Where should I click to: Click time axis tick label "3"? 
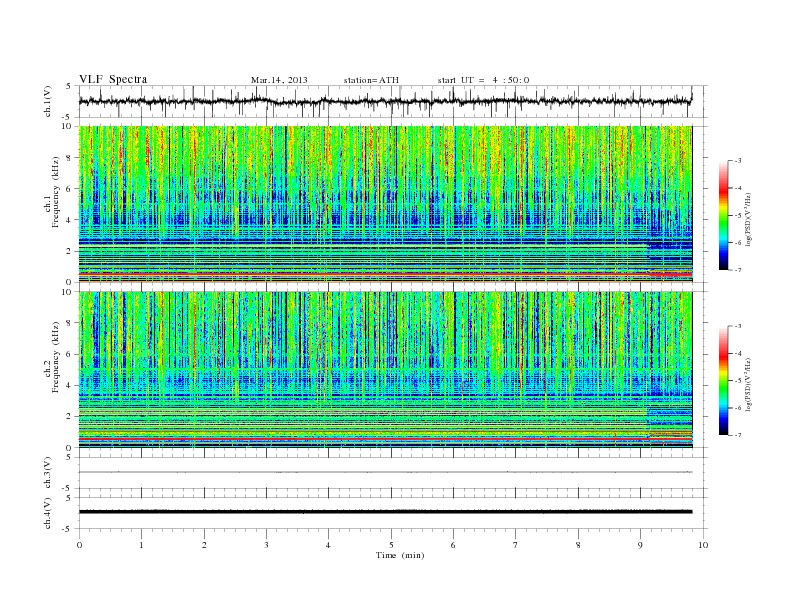tap(266, 545)
